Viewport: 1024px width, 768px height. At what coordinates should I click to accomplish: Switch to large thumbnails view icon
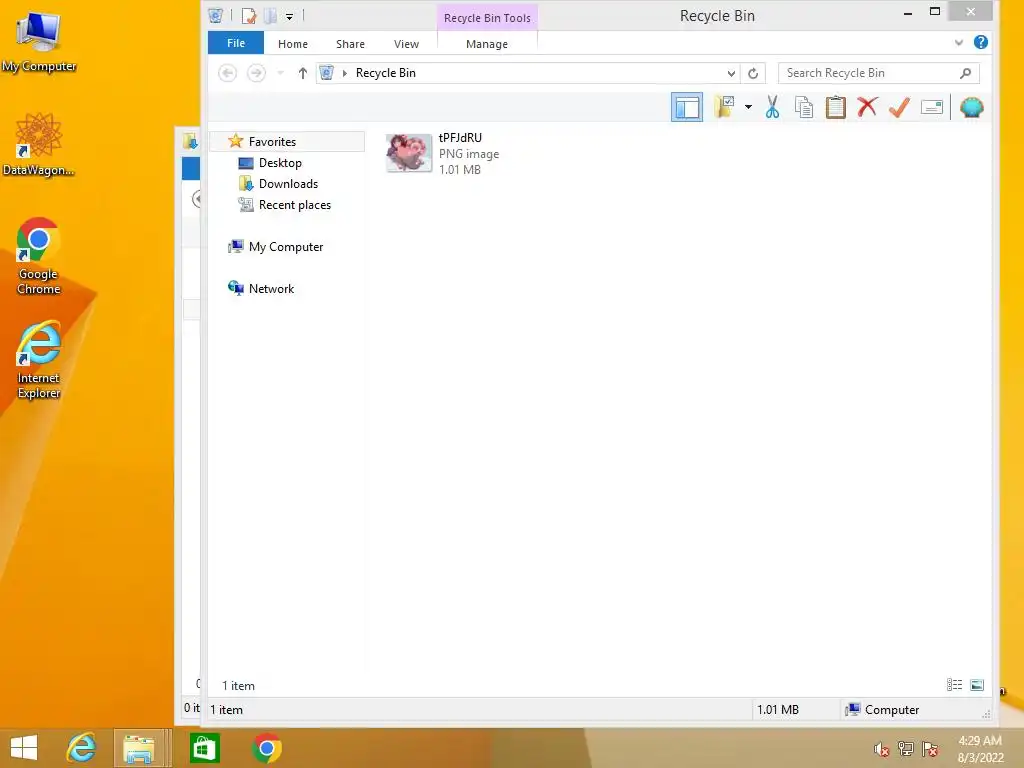point(977,684)
